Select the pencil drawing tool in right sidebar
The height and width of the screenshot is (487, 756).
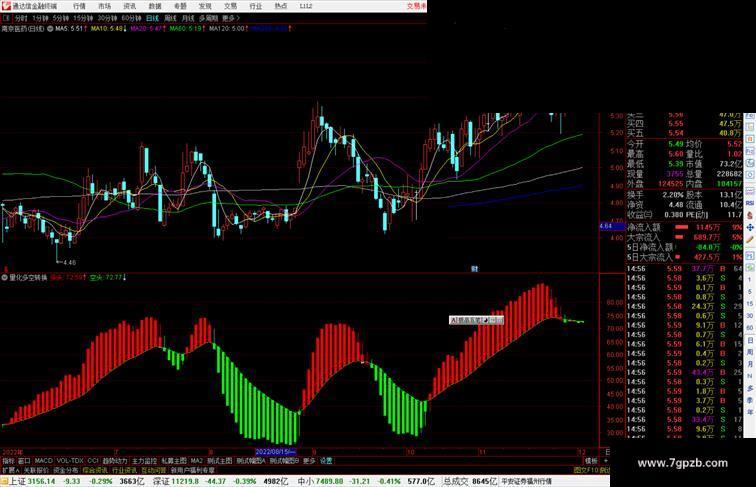750,239
